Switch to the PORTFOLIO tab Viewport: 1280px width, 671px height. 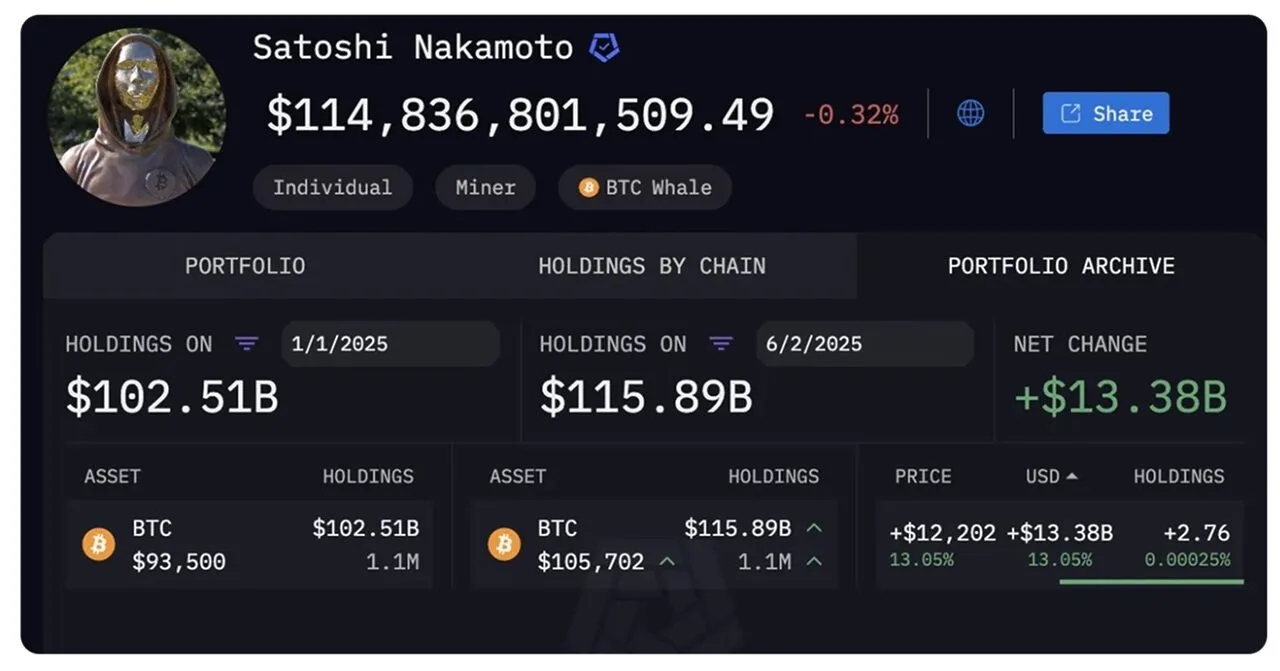(x=244, y=266)
